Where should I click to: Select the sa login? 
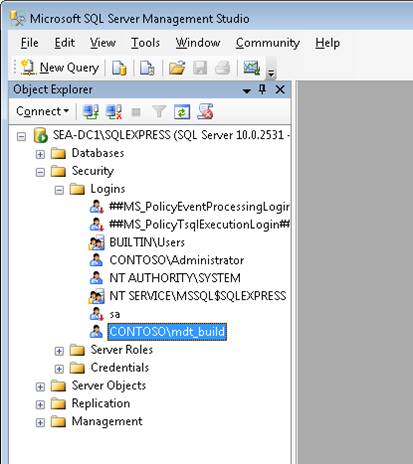coord(114,314)
